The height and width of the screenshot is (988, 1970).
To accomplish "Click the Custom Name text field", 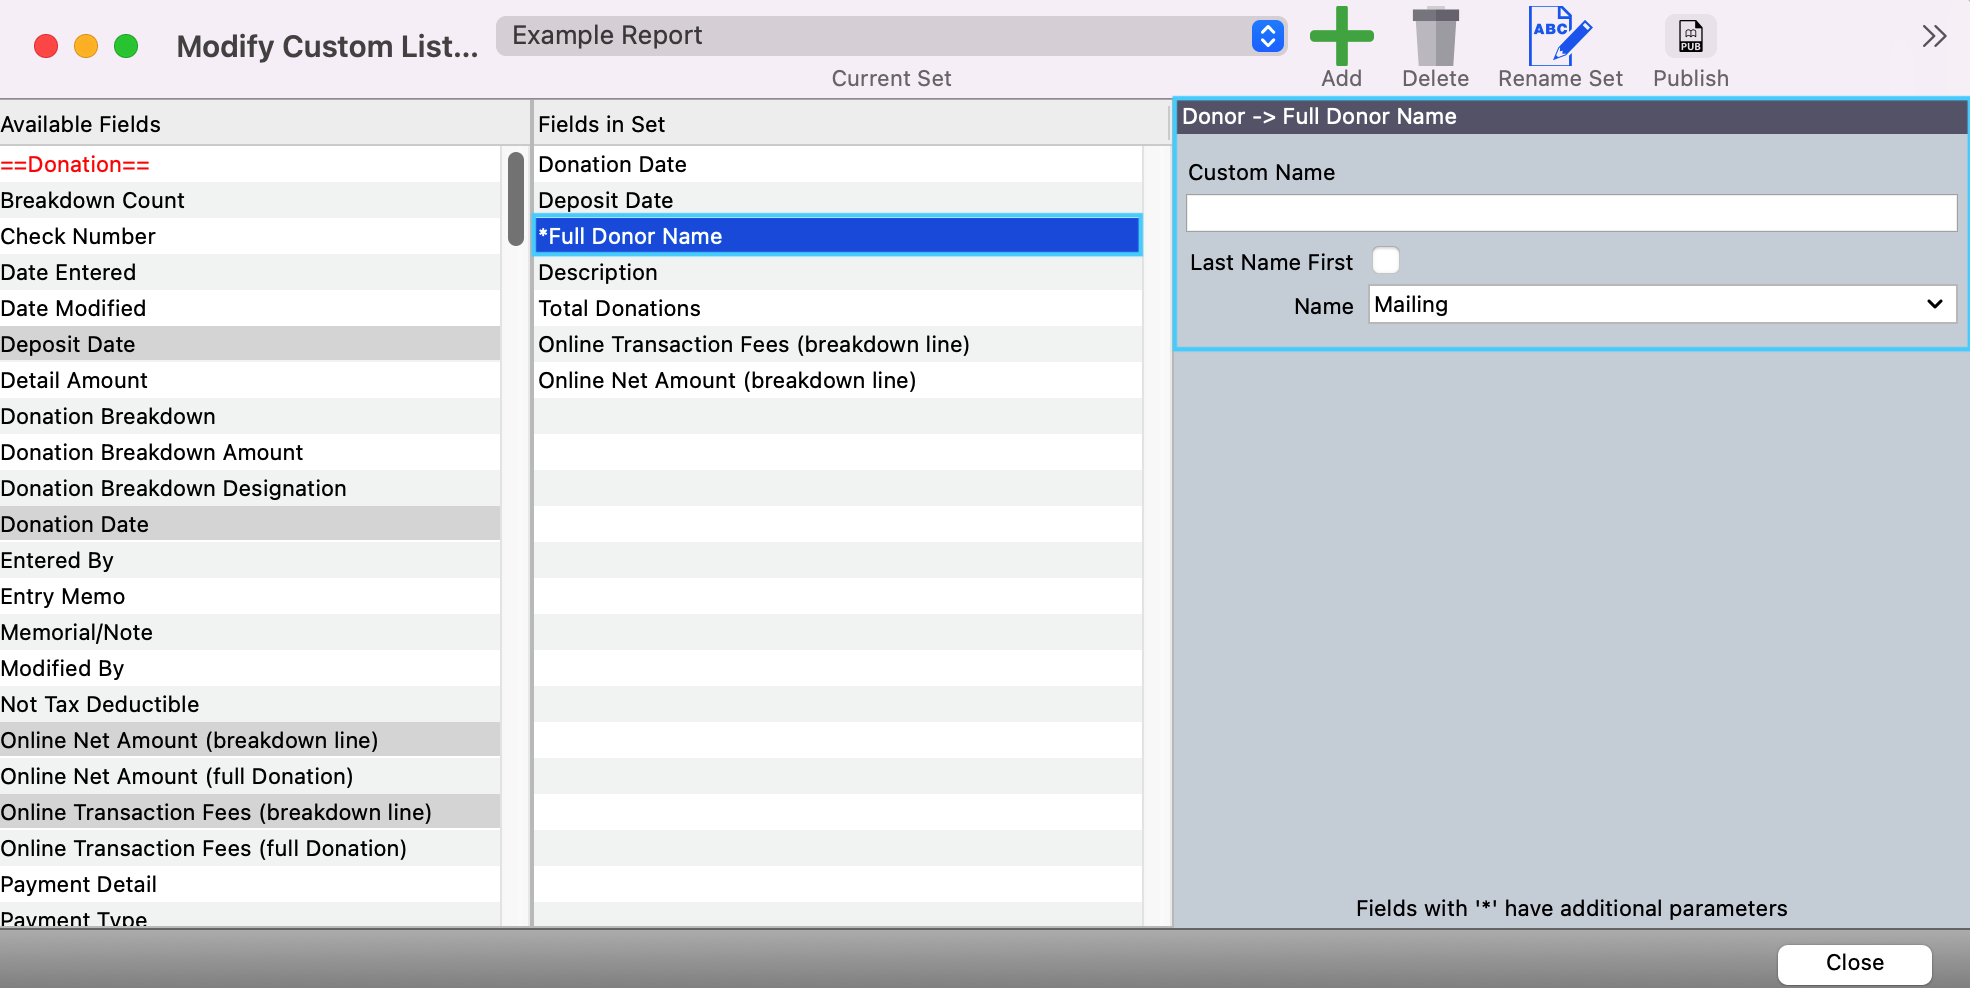I will (1570, 213).
